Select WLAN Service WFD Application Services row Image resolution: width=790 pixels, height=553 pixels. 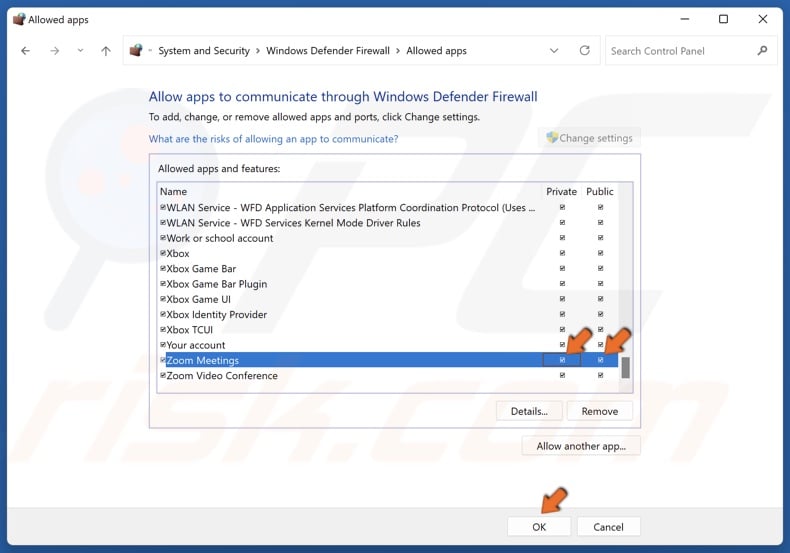coord(387,208)
